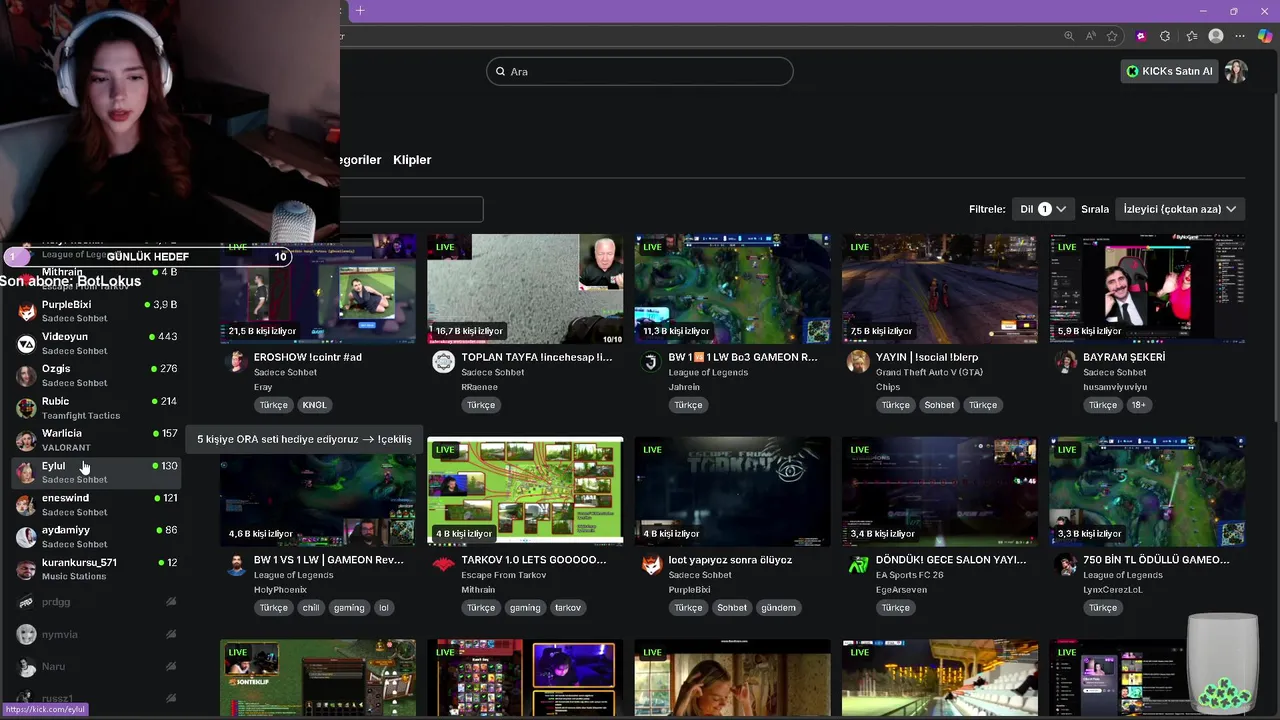Screen dimensions: 1280x720
Task: Open the İzleyici (çoktan aza) sort dropdown
Action: 1180,209
